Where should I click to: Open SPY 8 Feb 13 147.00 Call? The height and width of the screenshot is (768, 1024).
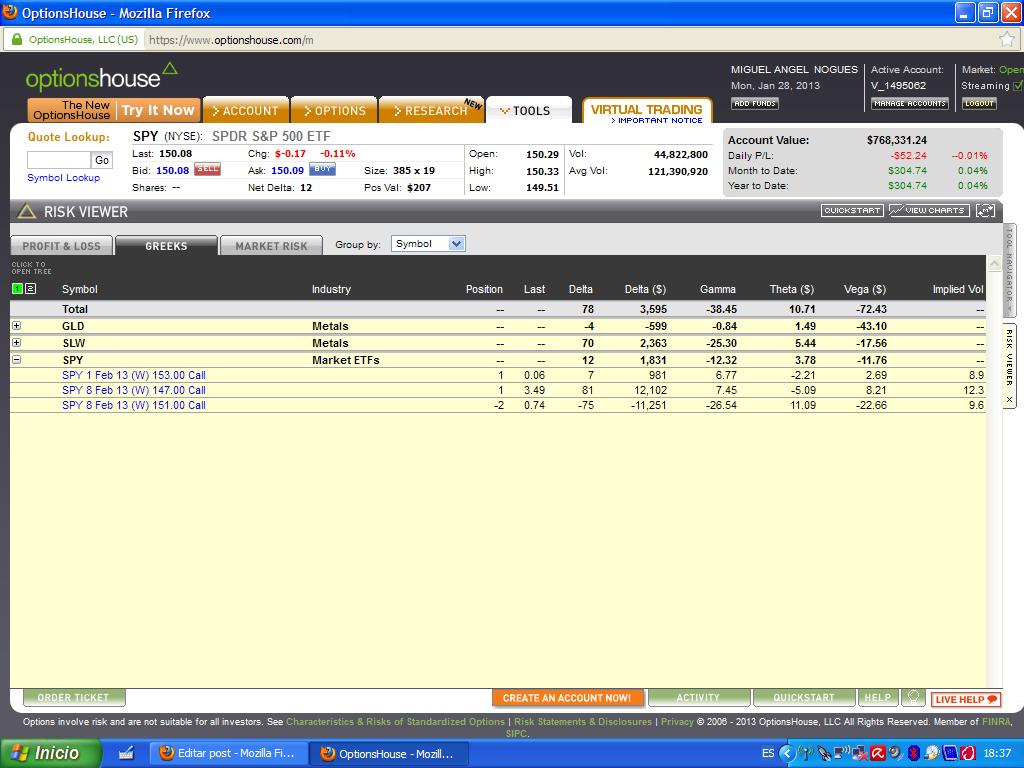pos(134,390)
